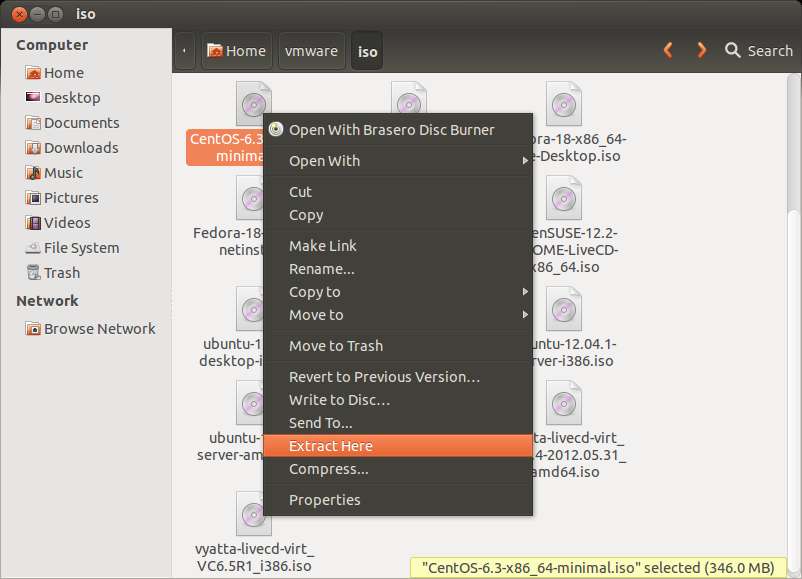Select the ubuntu desktop ISO disc icon

point(250,309)
